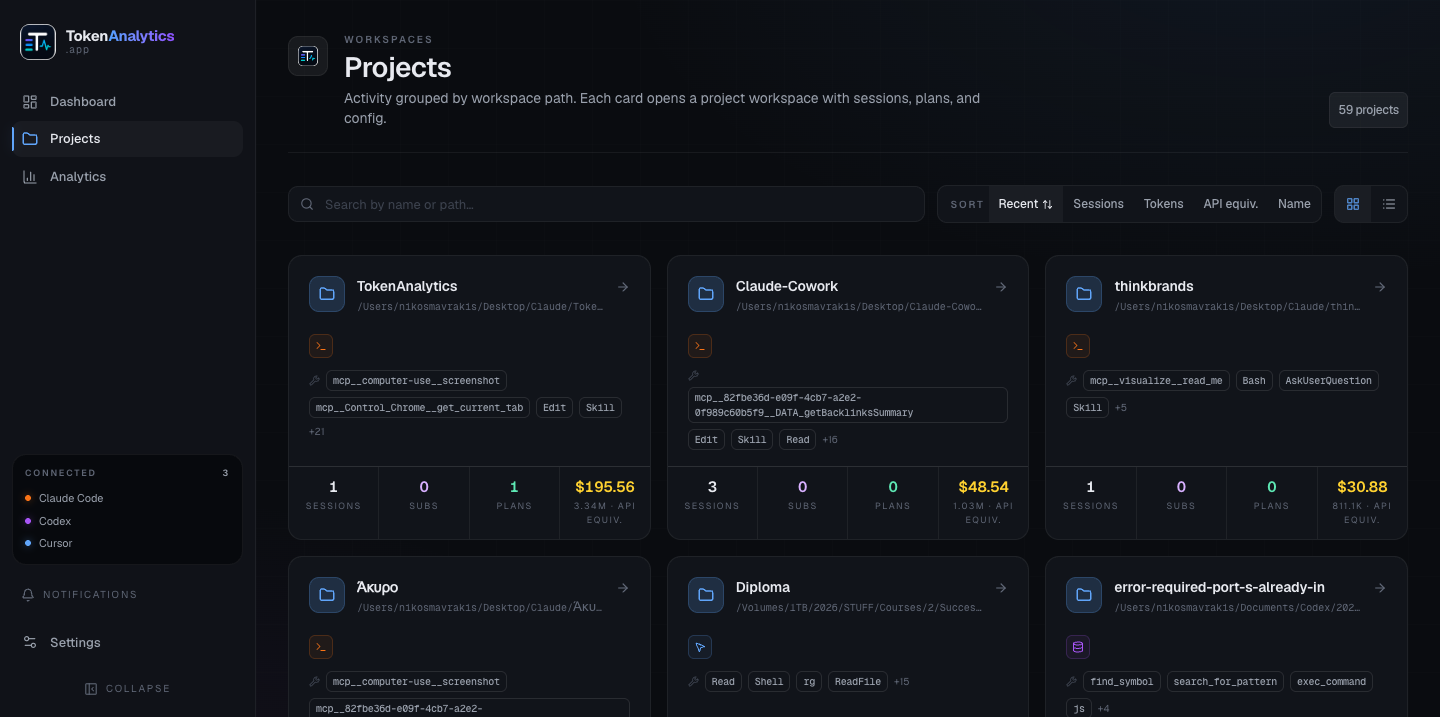
Task: Click the Claude-Cowork project title
Action: pyautogui.click(x=787, y=286)
